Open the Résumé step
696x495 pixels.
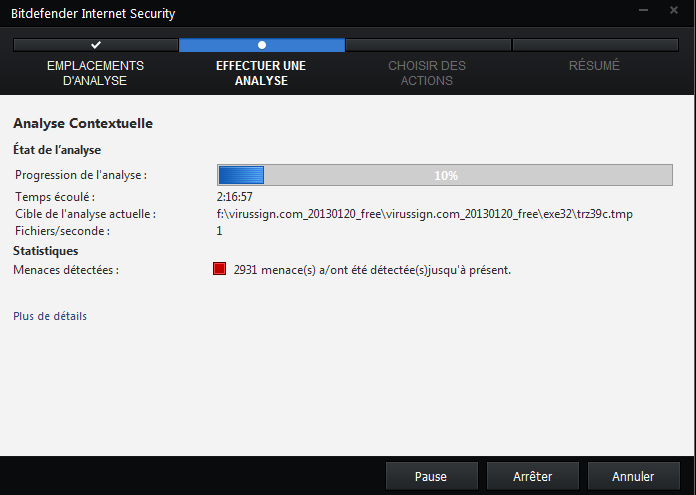[x=594, y=66]
